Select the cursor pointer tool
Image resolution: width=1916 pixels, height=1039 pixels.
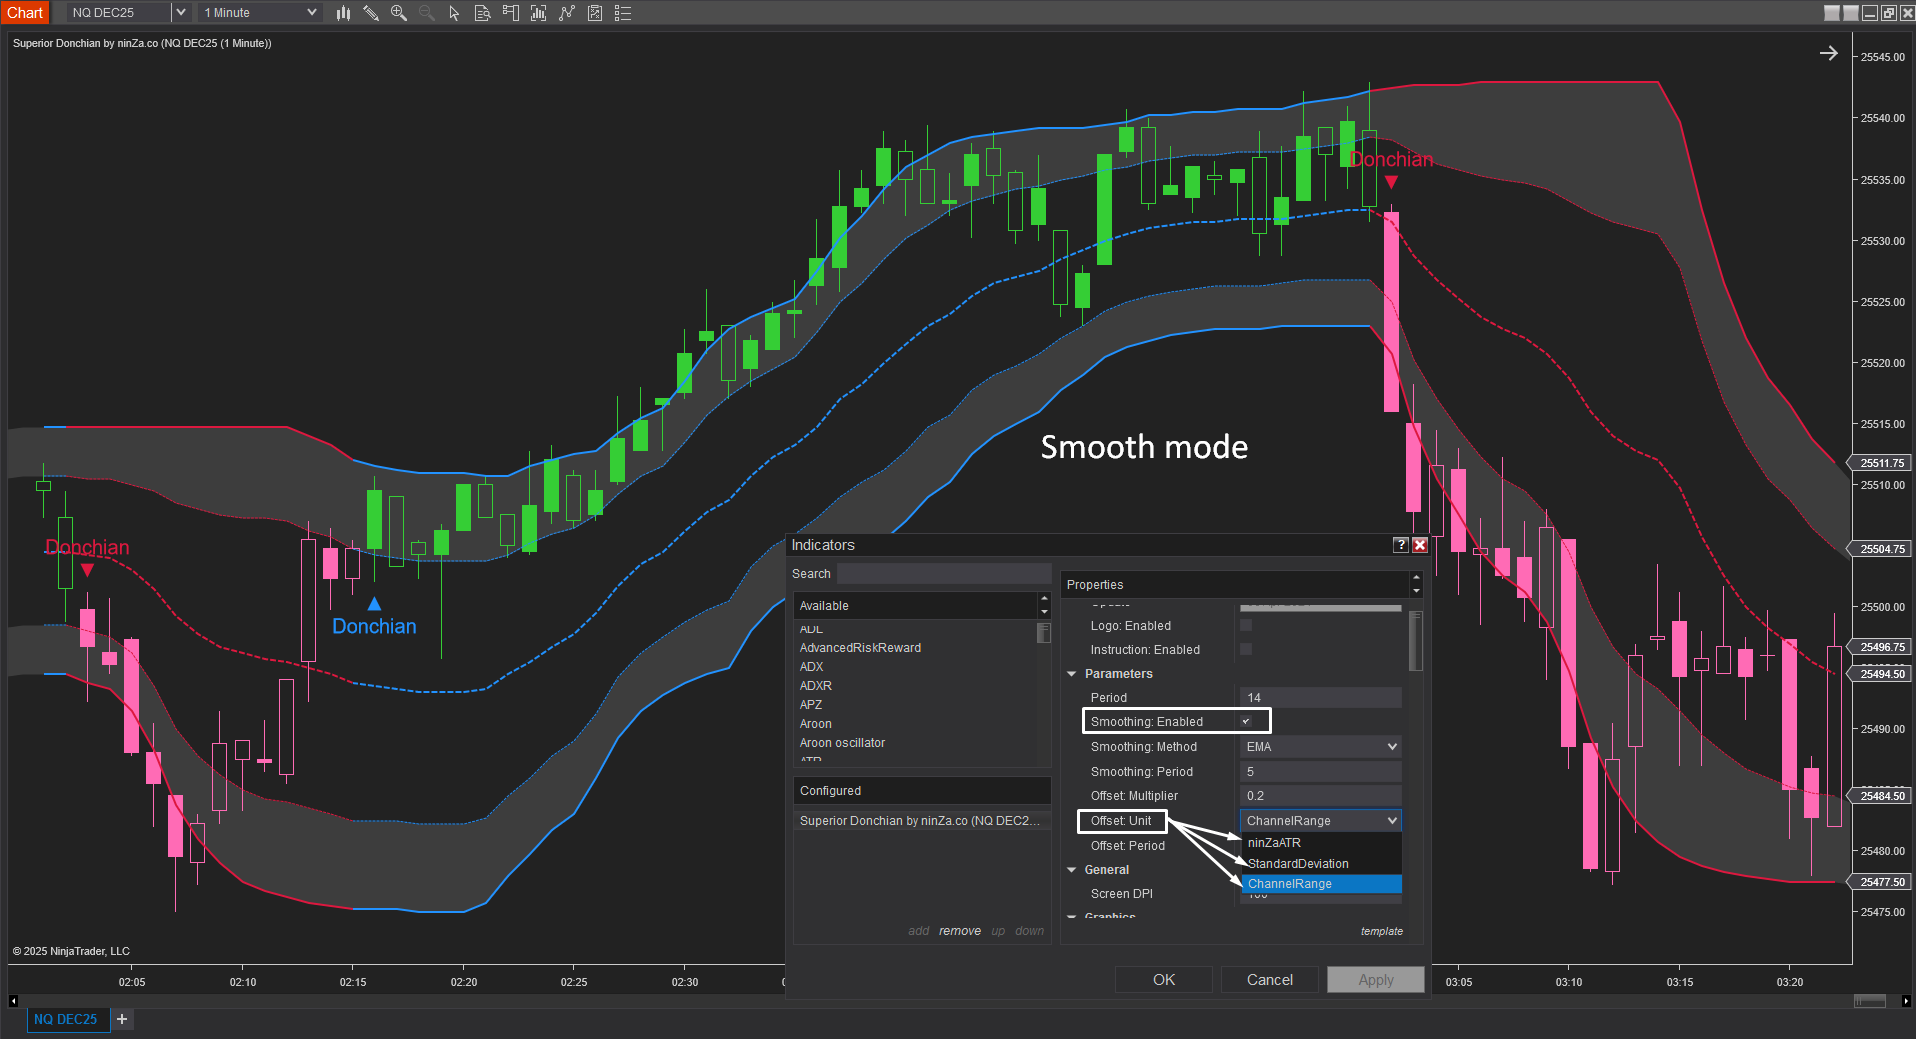tap(454, 13)
